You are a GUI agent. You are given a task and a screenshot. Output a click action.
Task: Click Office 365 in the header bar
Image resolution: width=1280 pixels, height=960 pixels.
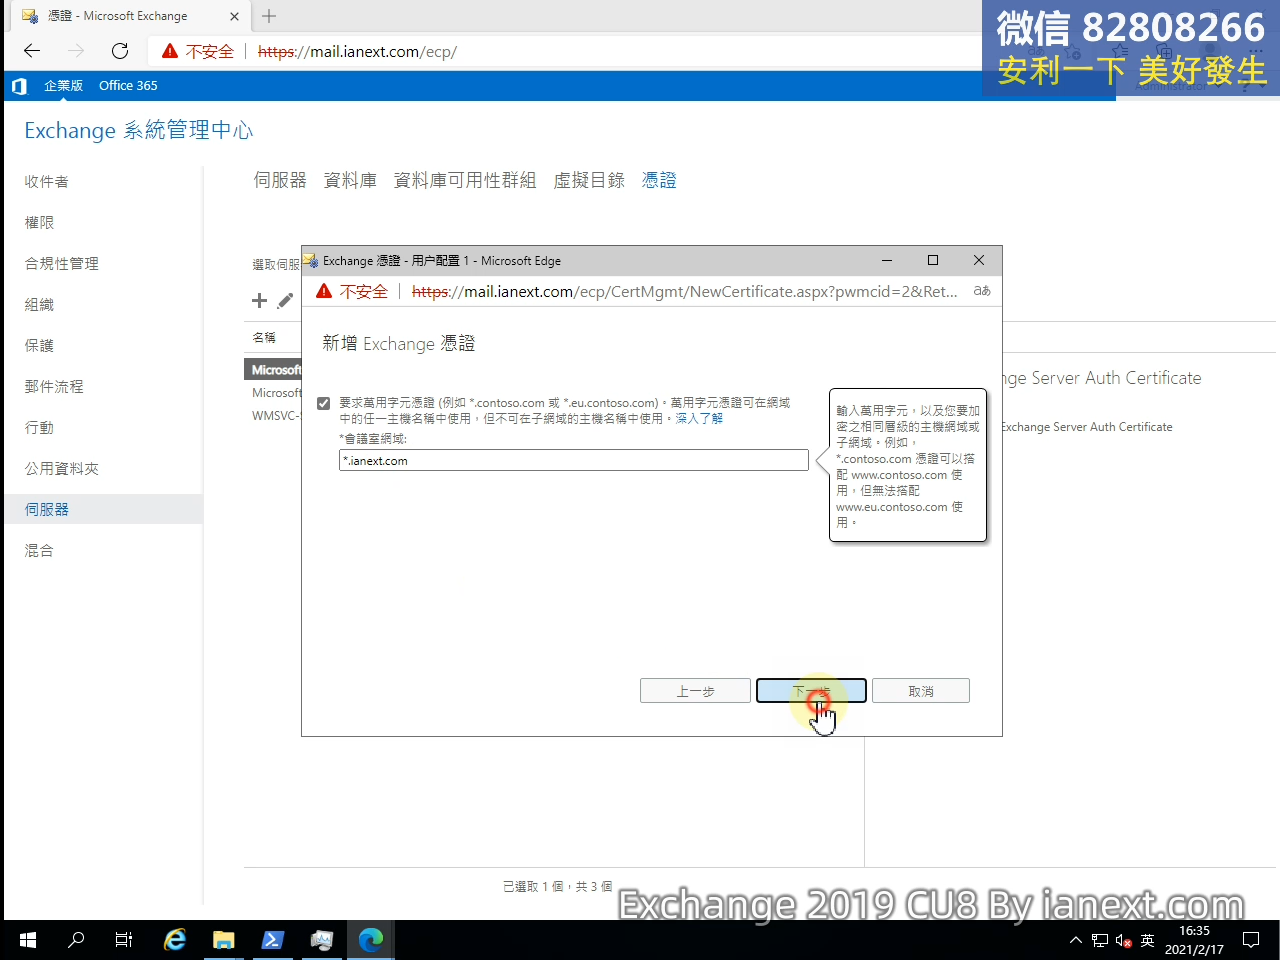coord(128,86)
